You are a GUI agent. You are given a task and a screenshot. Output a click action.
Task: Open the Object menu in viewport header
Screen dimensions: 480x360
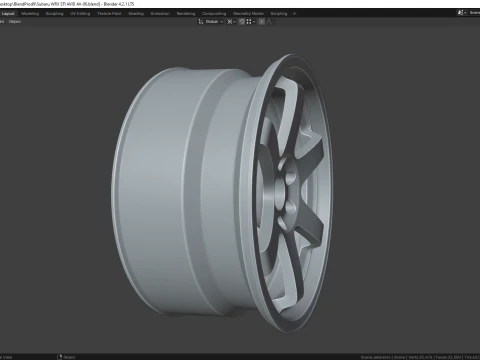[15, 22]
